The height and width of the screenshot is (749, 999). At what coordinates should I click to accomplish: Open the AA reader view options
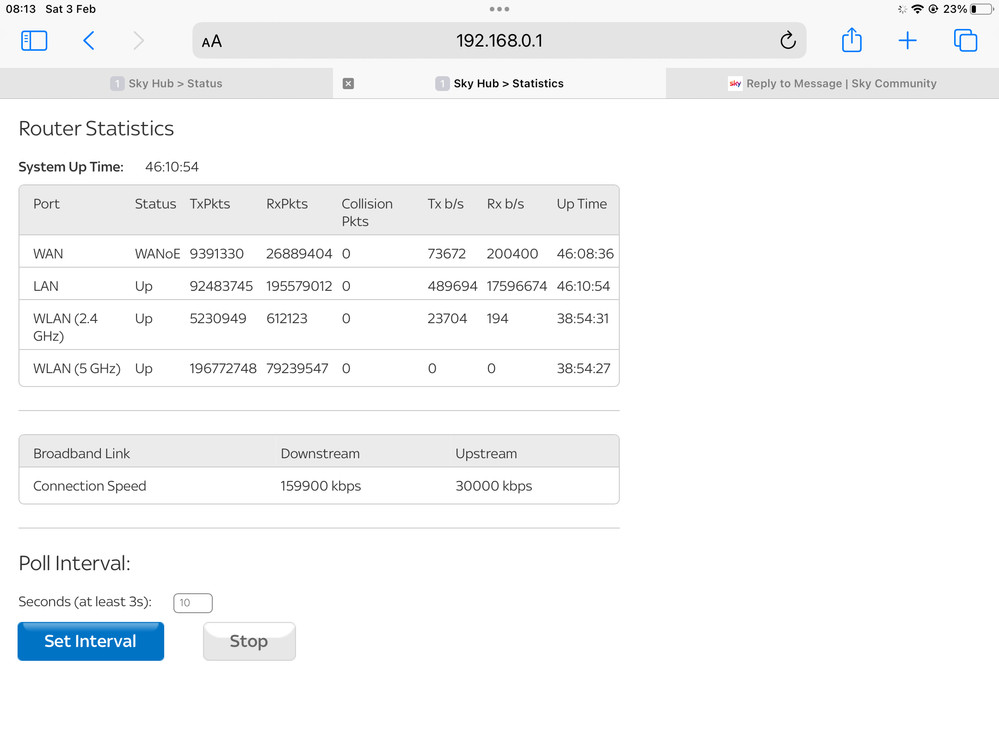(x=212, y=42)
